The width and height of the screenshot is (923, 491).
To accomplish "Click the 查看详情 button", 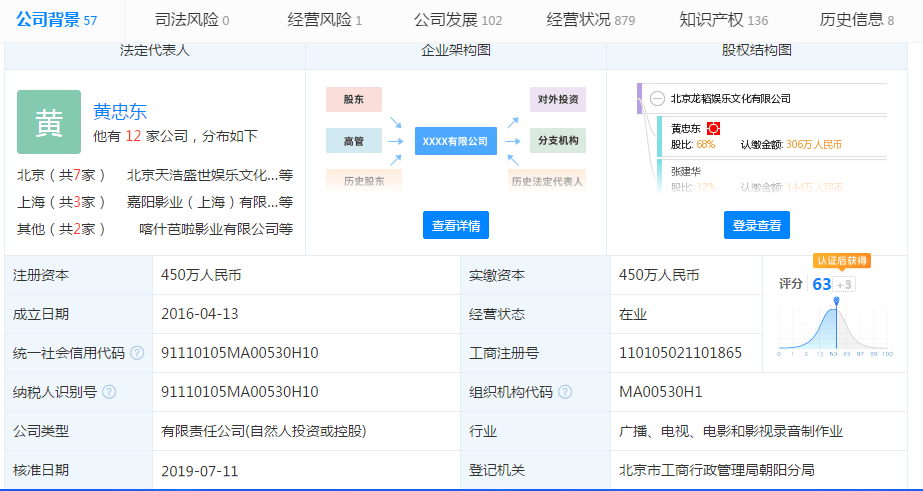I will pyautogui.click(x=456, y=226).
